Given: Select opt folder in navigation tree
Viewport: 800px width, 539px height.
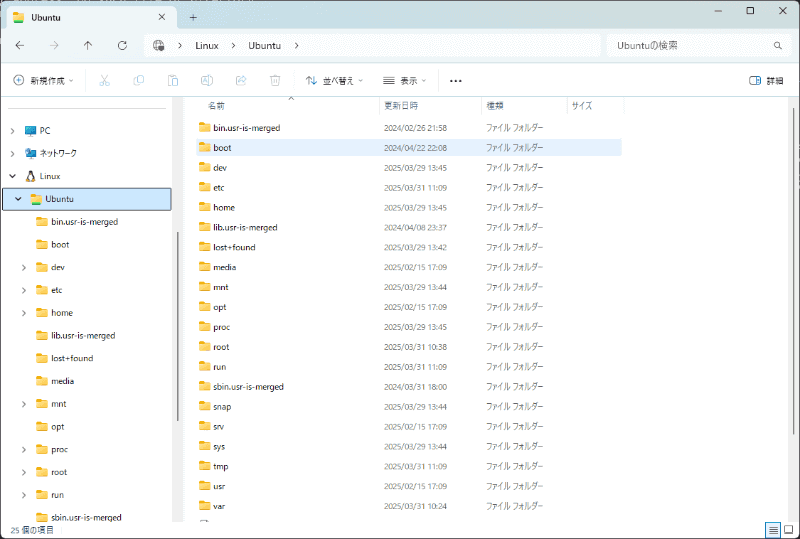Looking at the screenshot, I should [51, 427].
